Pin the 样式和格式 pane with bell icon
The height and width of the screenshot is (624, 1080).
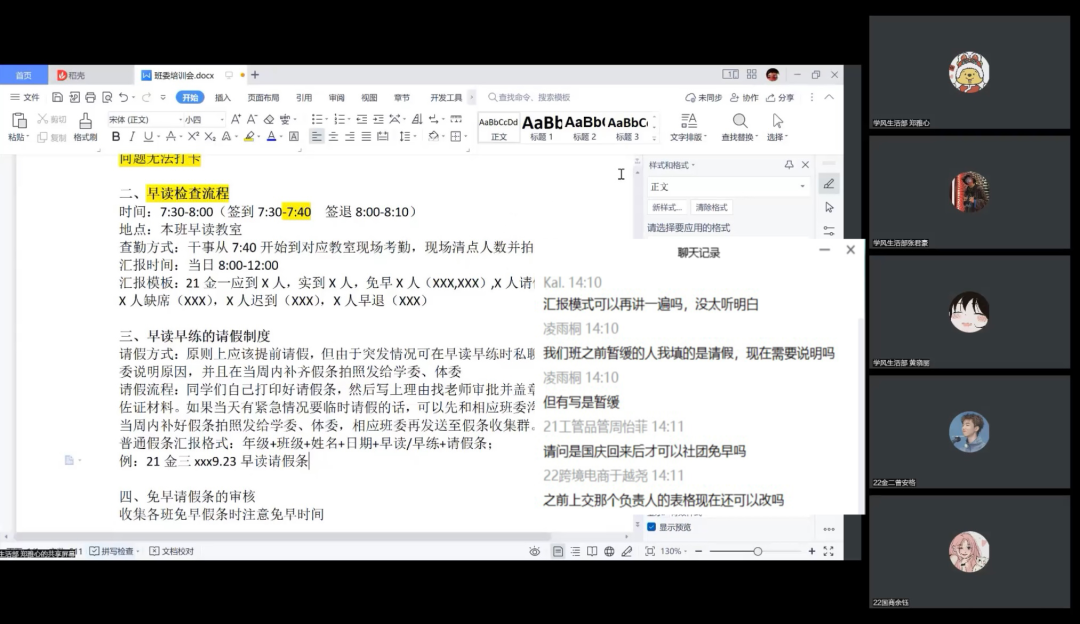pos(789,165)
